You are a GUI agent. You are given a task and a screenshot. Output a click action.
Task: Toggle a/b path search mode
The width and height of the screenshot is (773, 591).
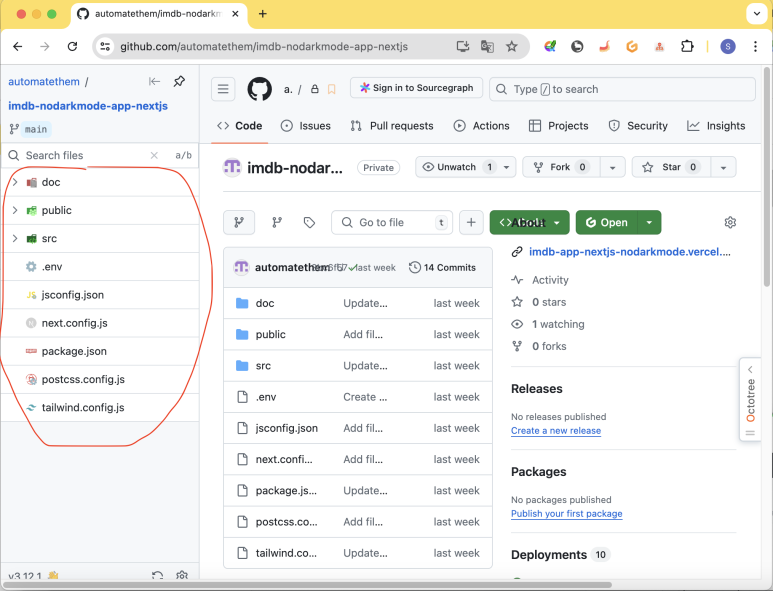[x=183, y=155]
